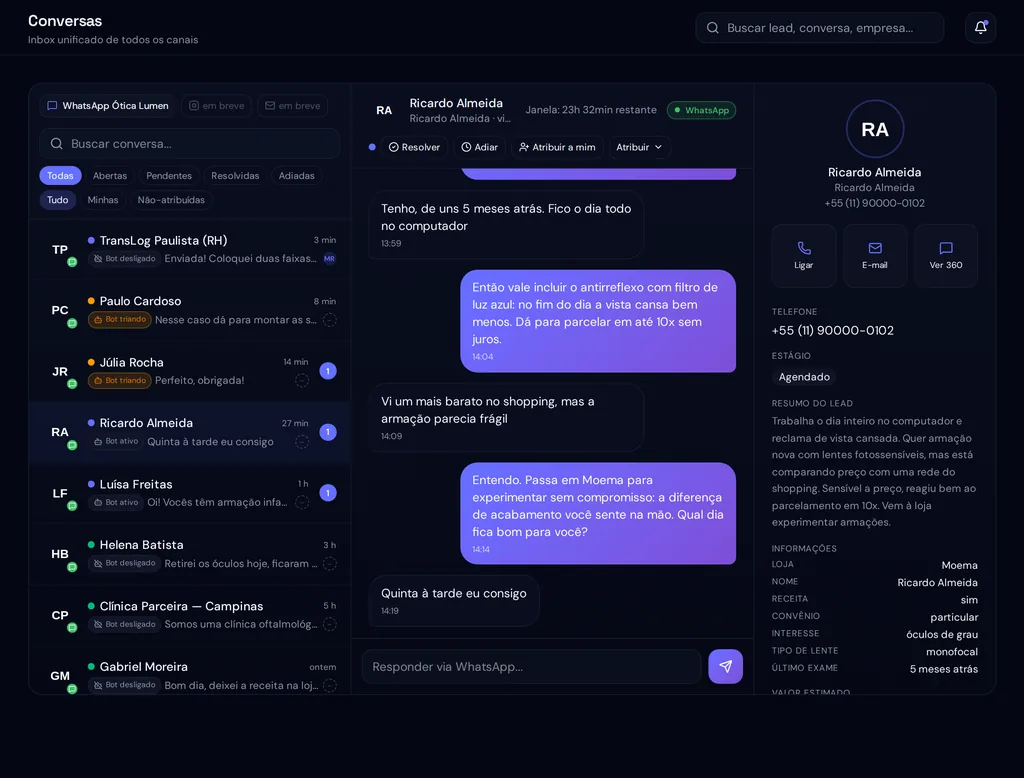The image size is (1024, 778).
Task: Click unread badge on Ricardo Almeida row
Action: tap(328, 432)
